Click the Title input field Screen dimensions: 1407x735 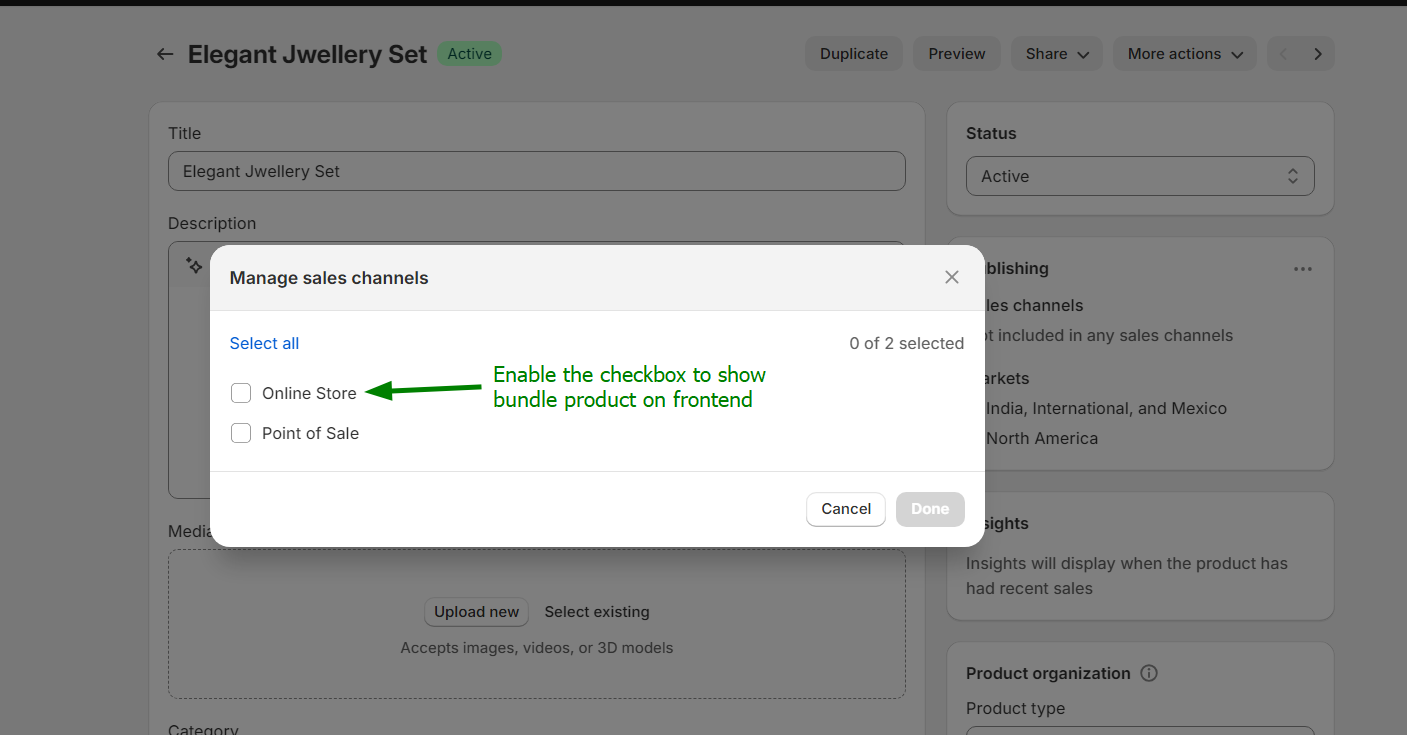[537, 171]
